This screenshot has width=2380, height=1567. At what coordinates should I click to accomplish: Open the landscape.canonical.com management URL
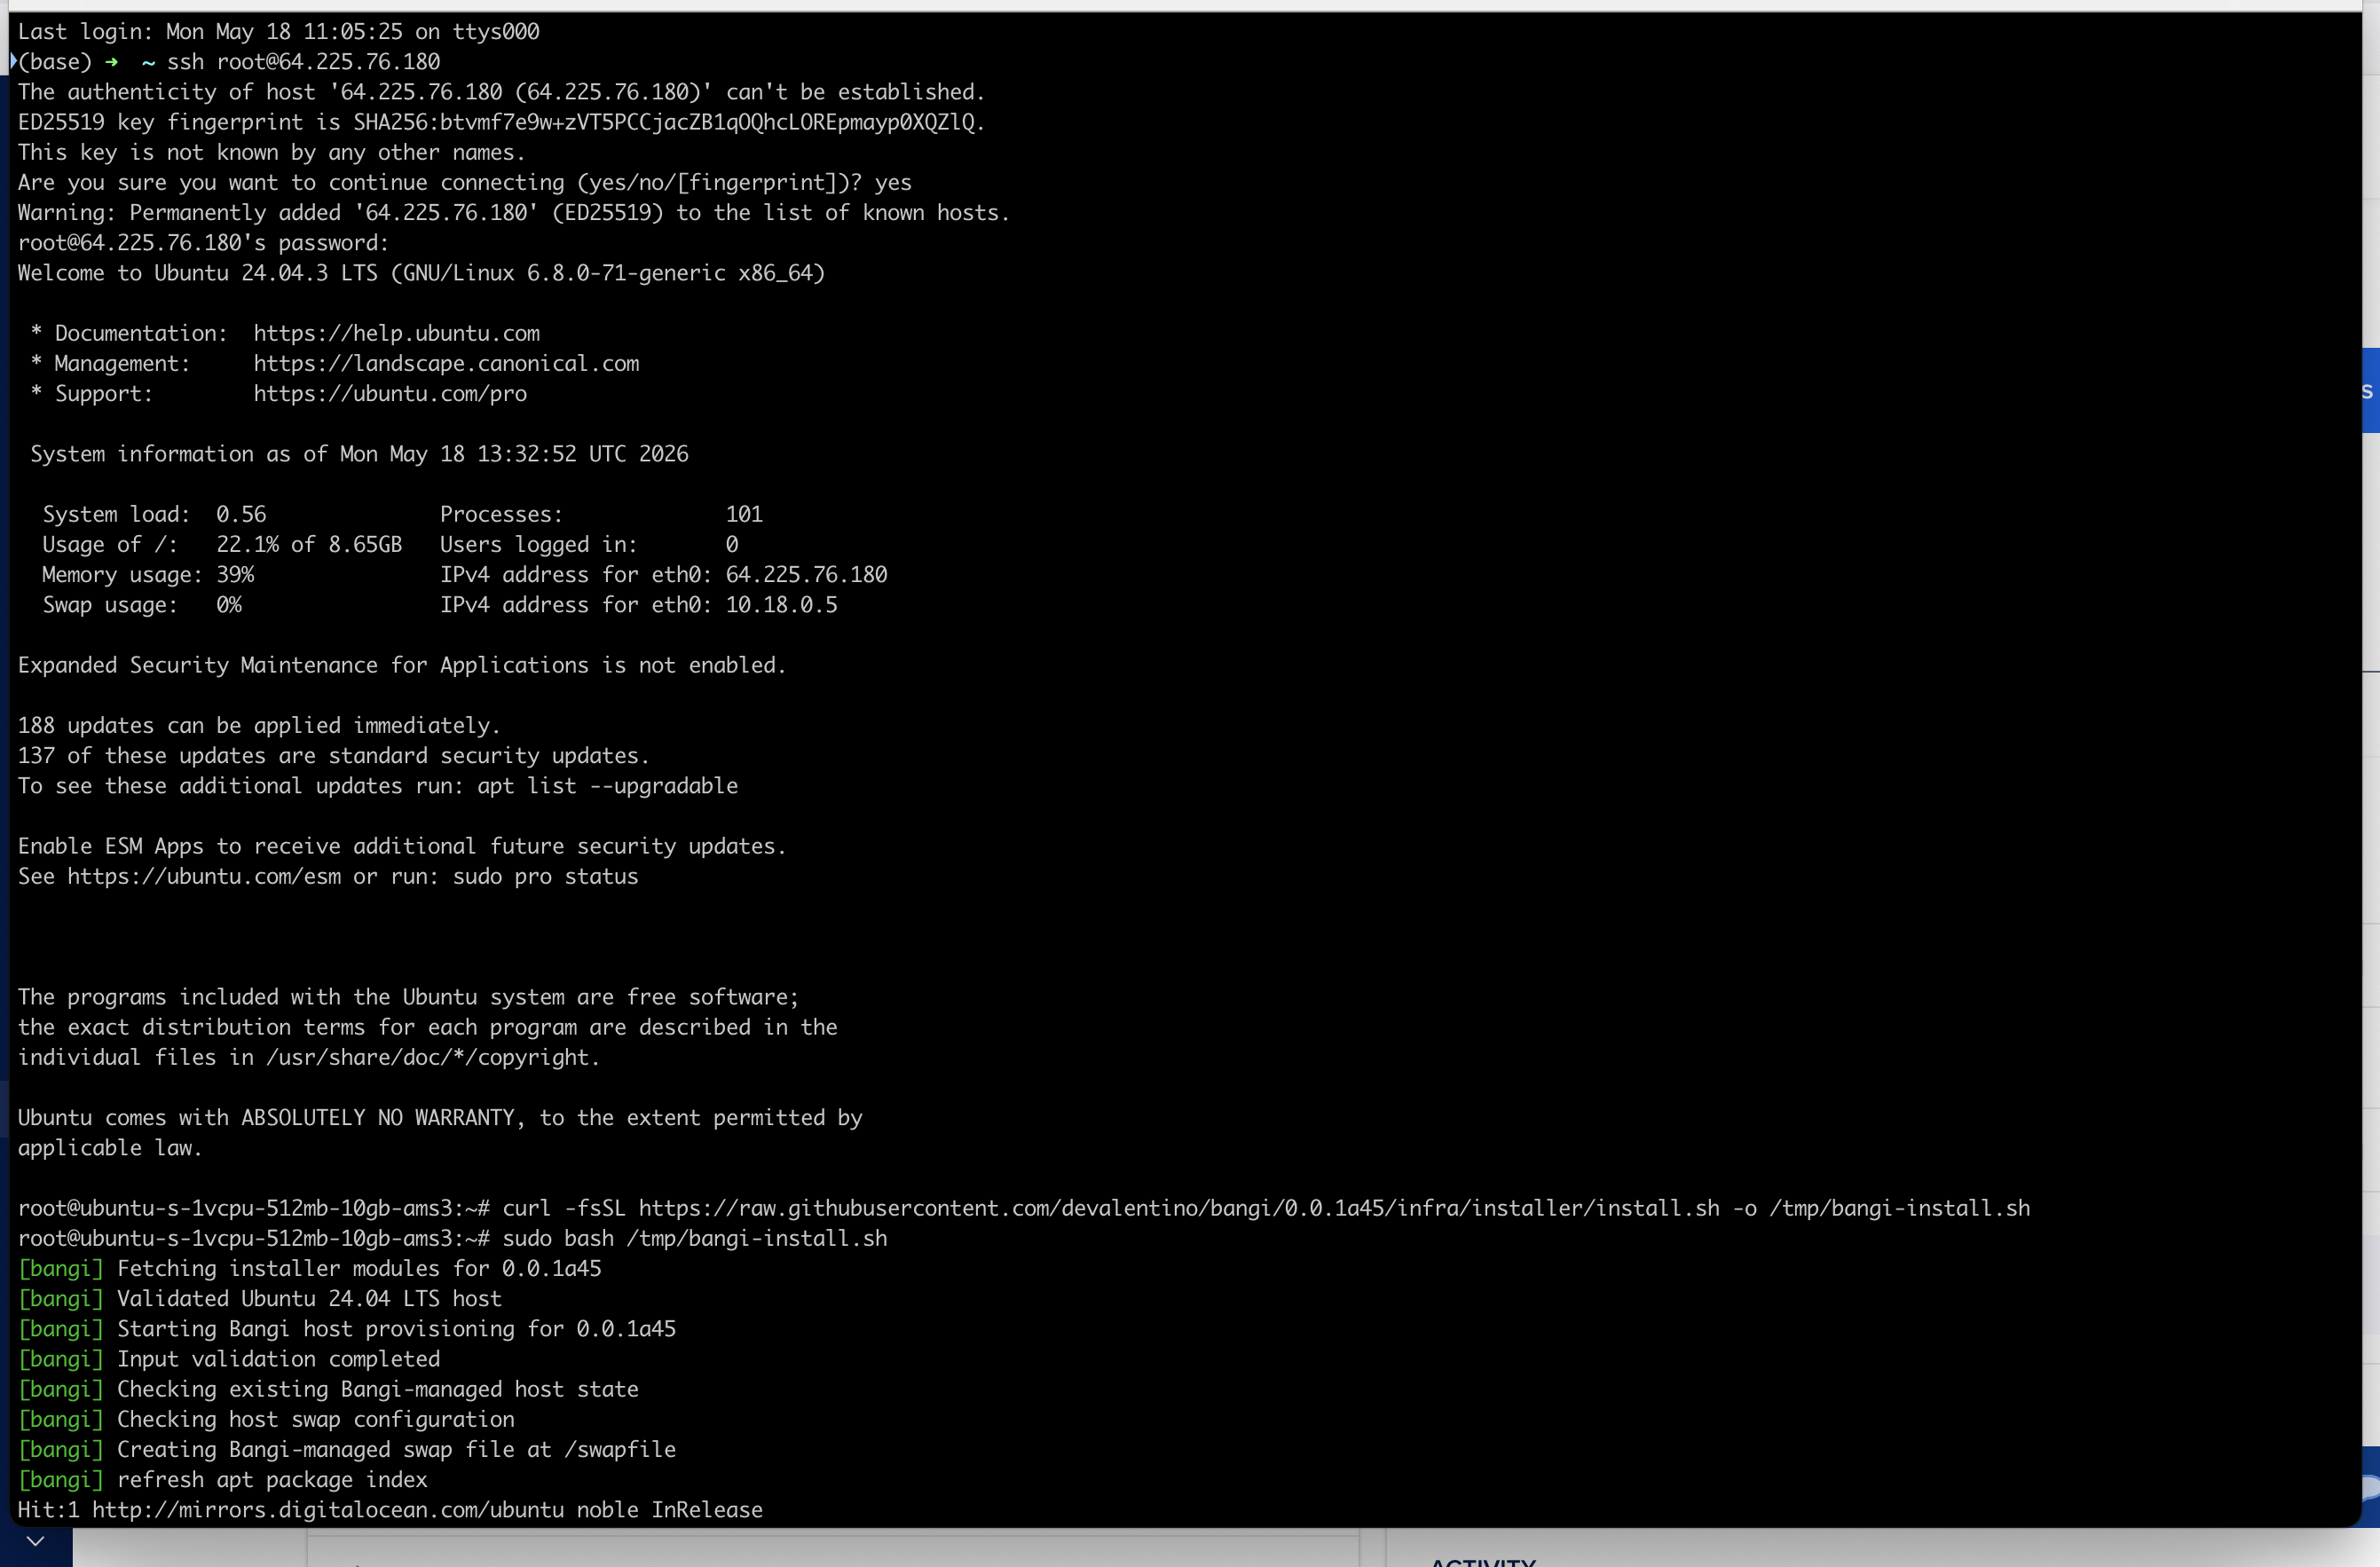[x=446, y=364]
